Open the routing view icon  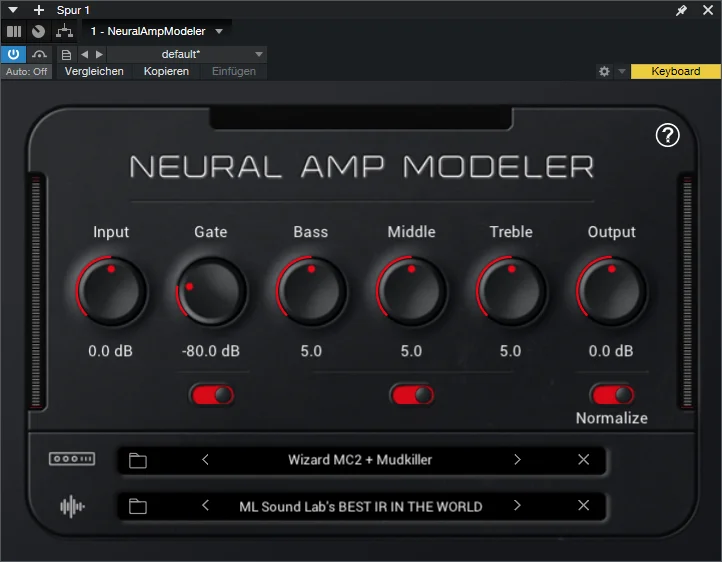64,31
